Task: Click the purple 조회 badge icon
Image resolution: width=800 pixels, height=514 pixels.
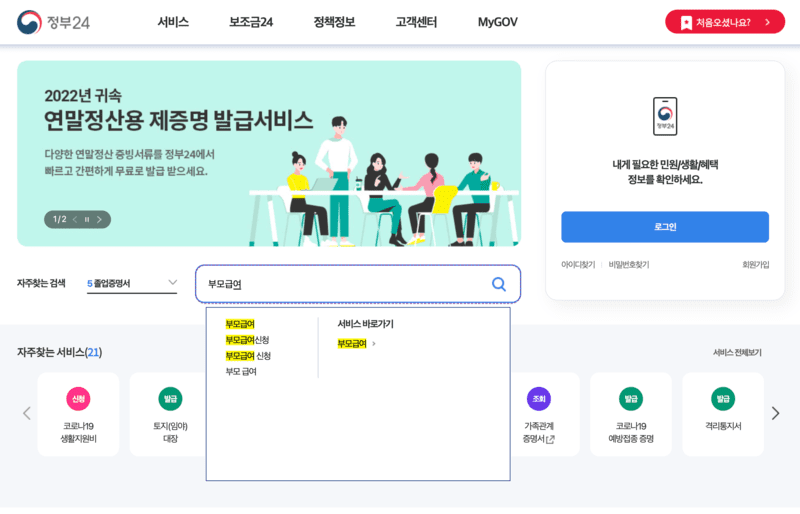Action: click(x=539, y=399)
